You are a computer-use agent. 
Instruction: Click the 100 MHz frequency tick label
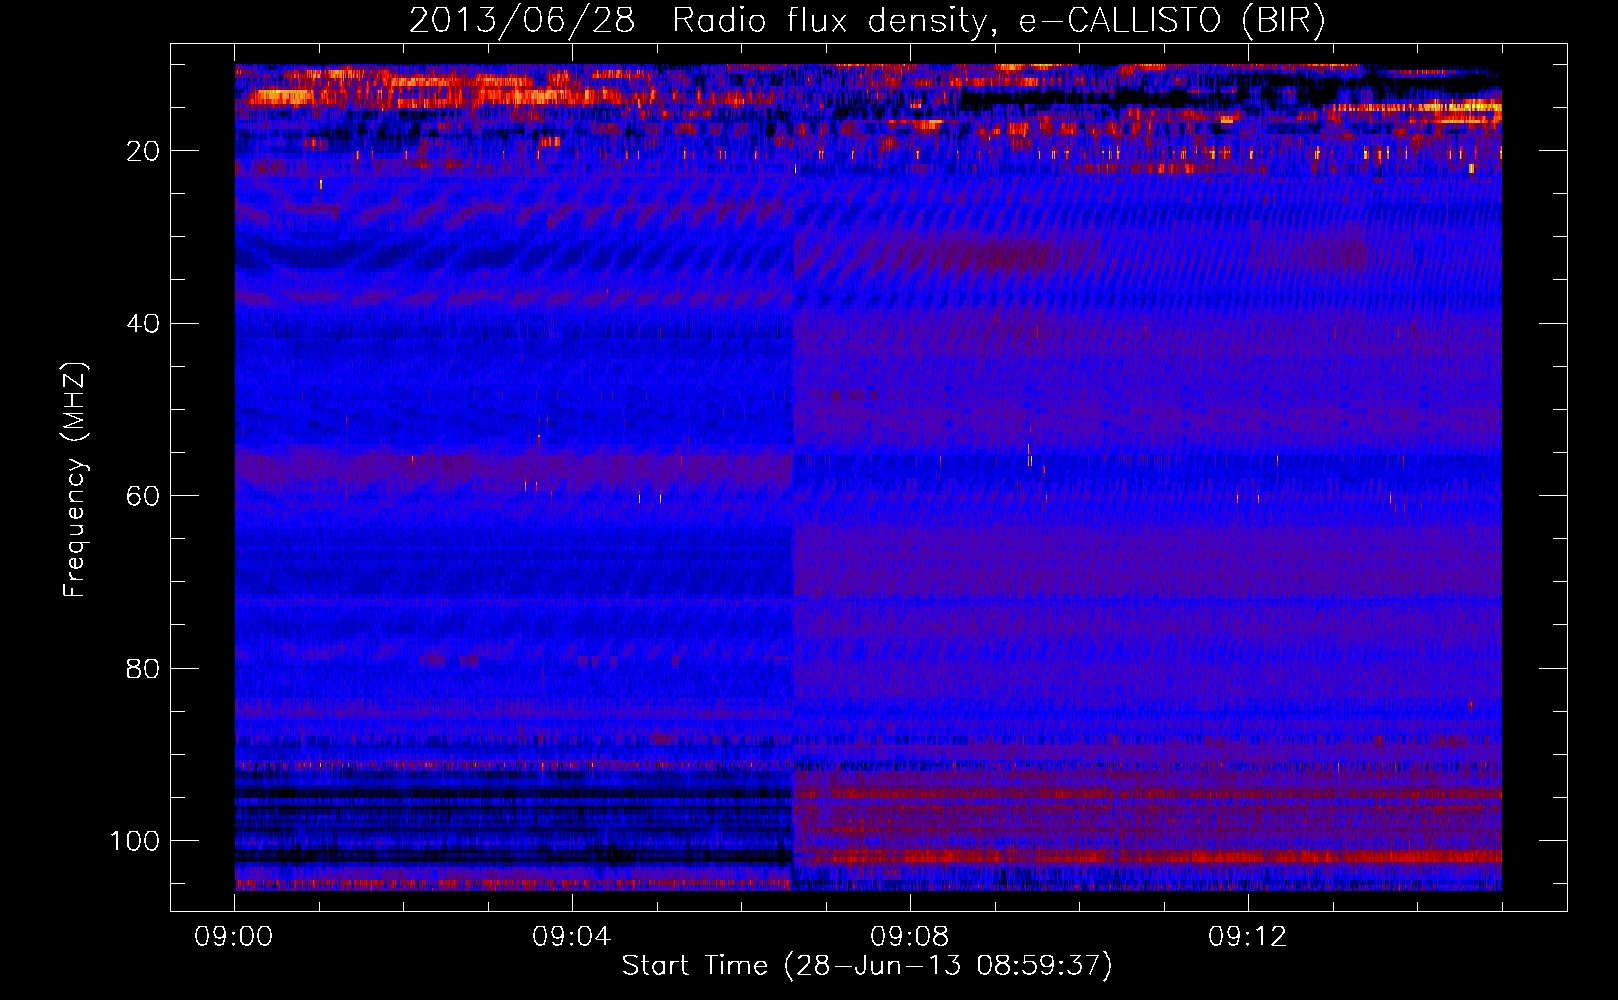(x=135, y=841)
